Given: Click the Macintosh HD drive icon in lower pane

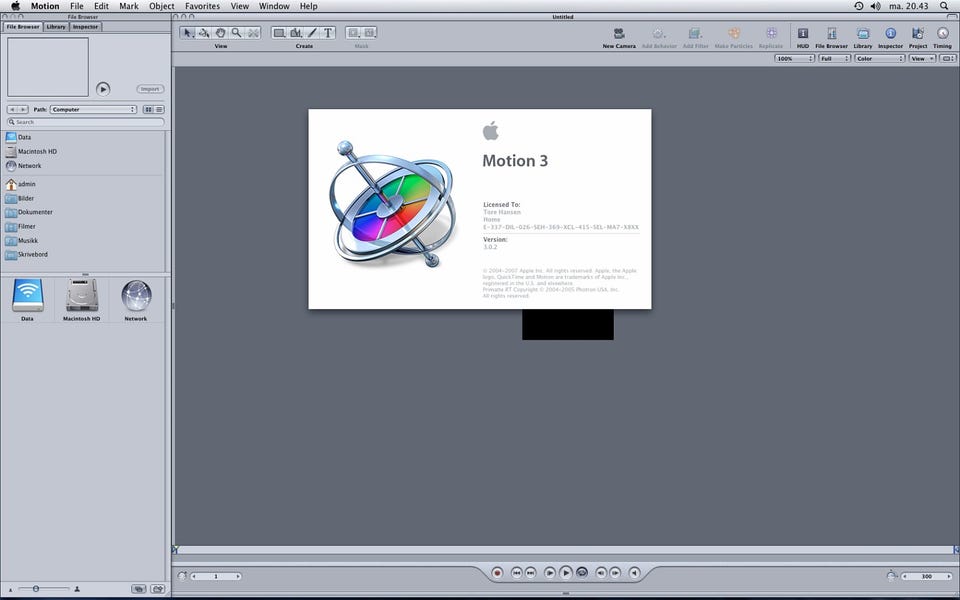Looking at the screenshot, I should tap(81, 296).
